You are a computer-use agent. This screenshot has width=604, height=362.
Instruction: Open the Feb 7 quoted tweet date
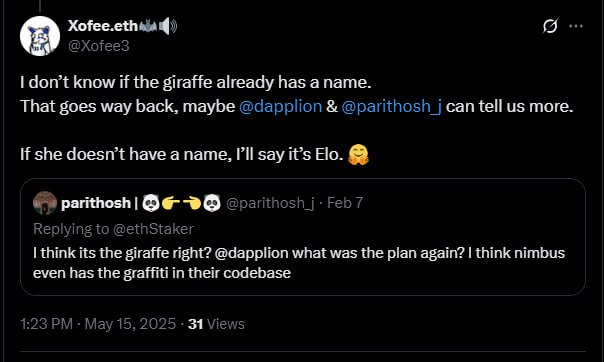(345, 203)
